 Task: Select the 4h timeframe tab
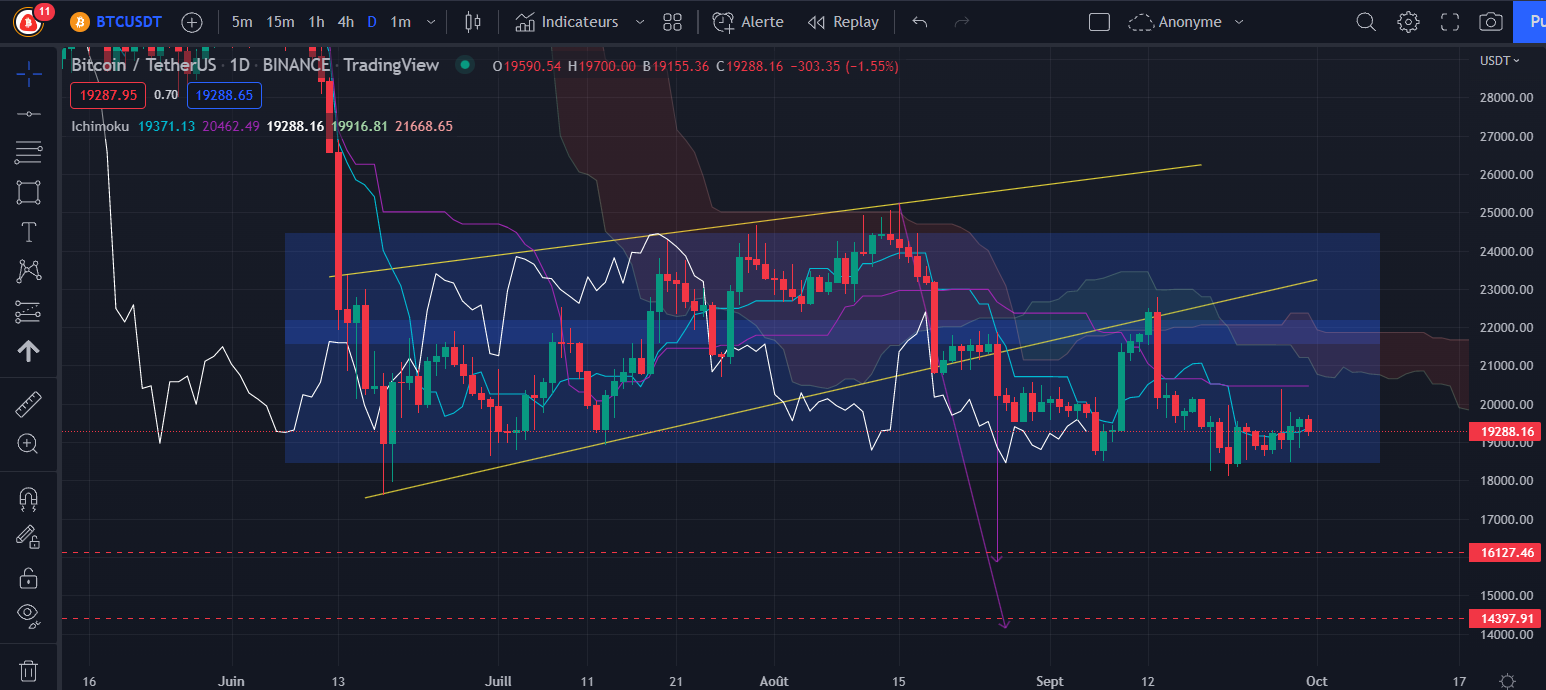pos(345,21)
